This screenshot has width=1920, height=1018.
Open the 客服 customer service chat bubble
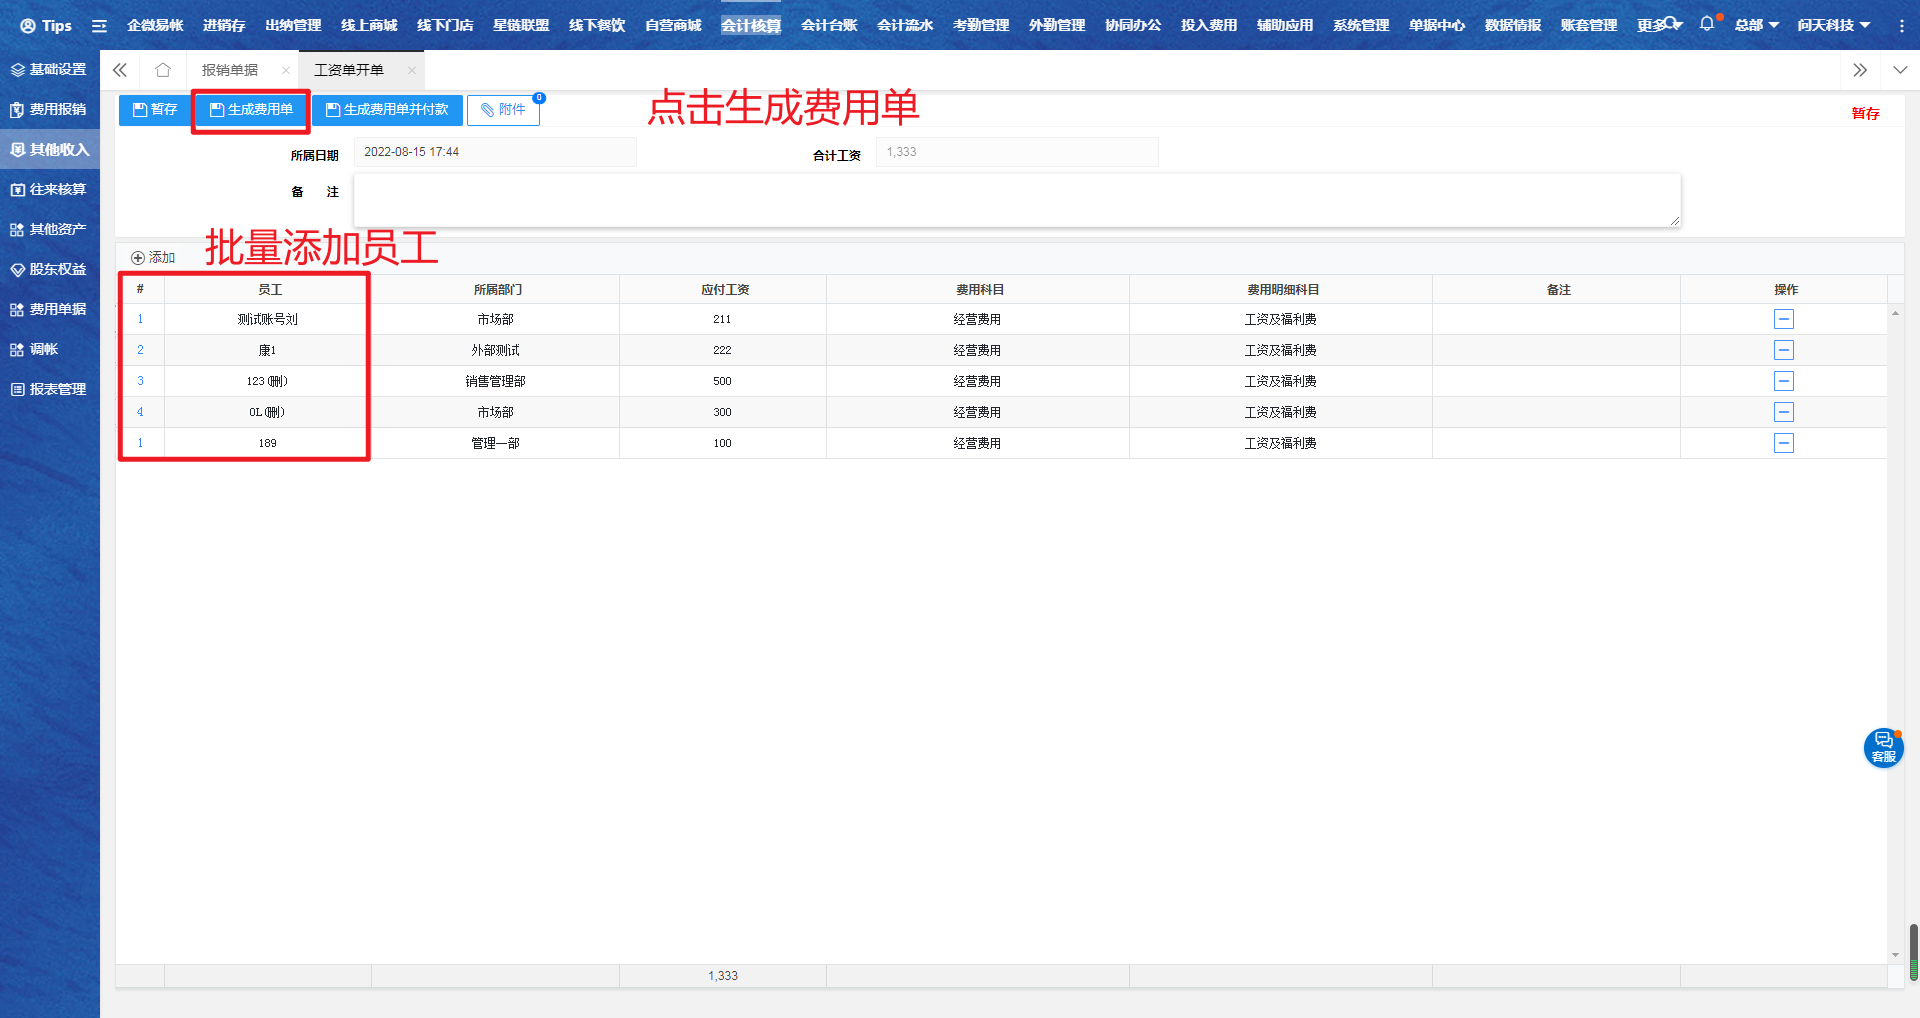(x=1883, y=747)
